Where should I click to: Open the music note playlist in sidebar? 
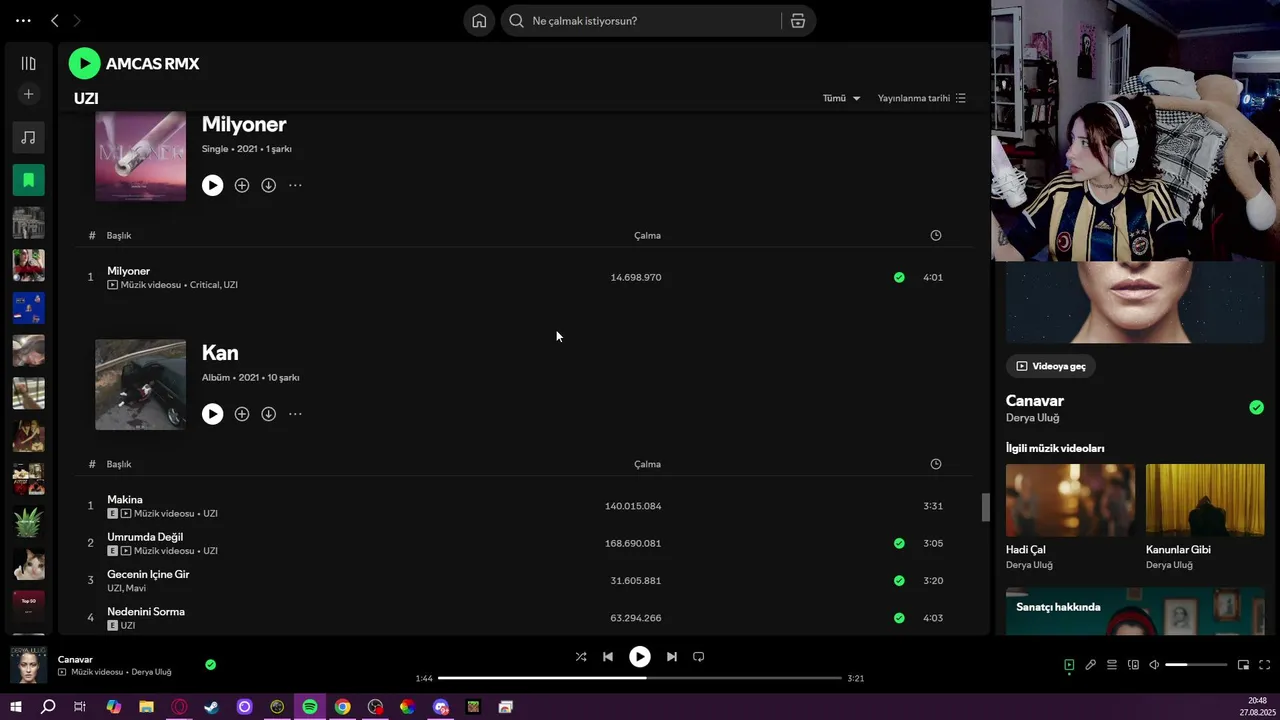[28, 137]
